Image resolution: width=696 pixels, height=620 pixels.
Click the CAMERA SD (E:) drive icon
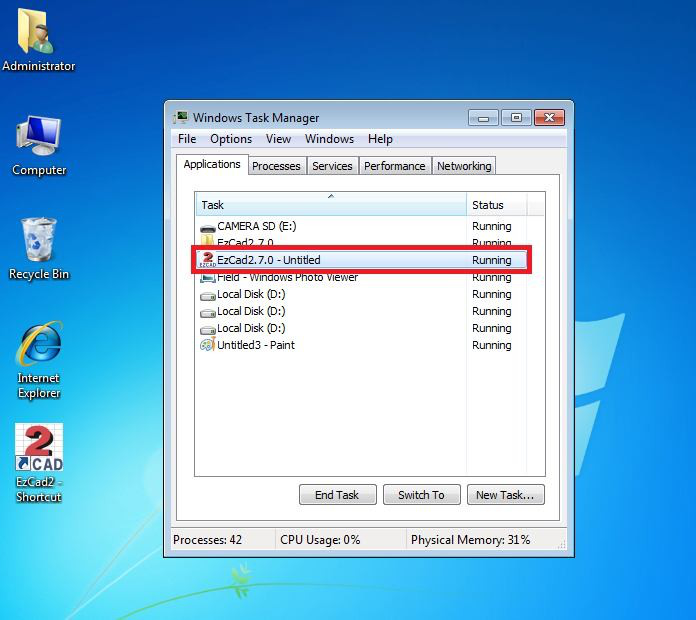click(x=208, y=227)
